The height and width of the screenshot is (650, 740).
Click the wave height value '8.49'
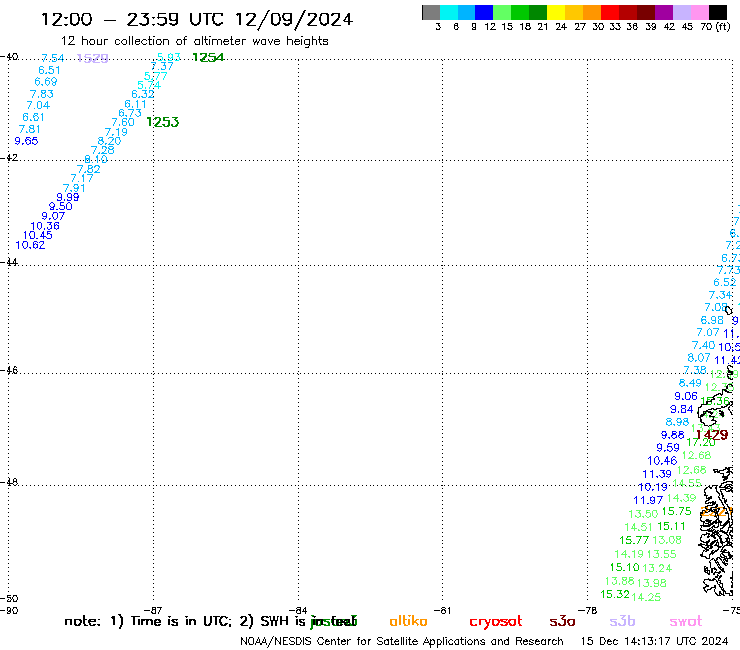point(690,383)
